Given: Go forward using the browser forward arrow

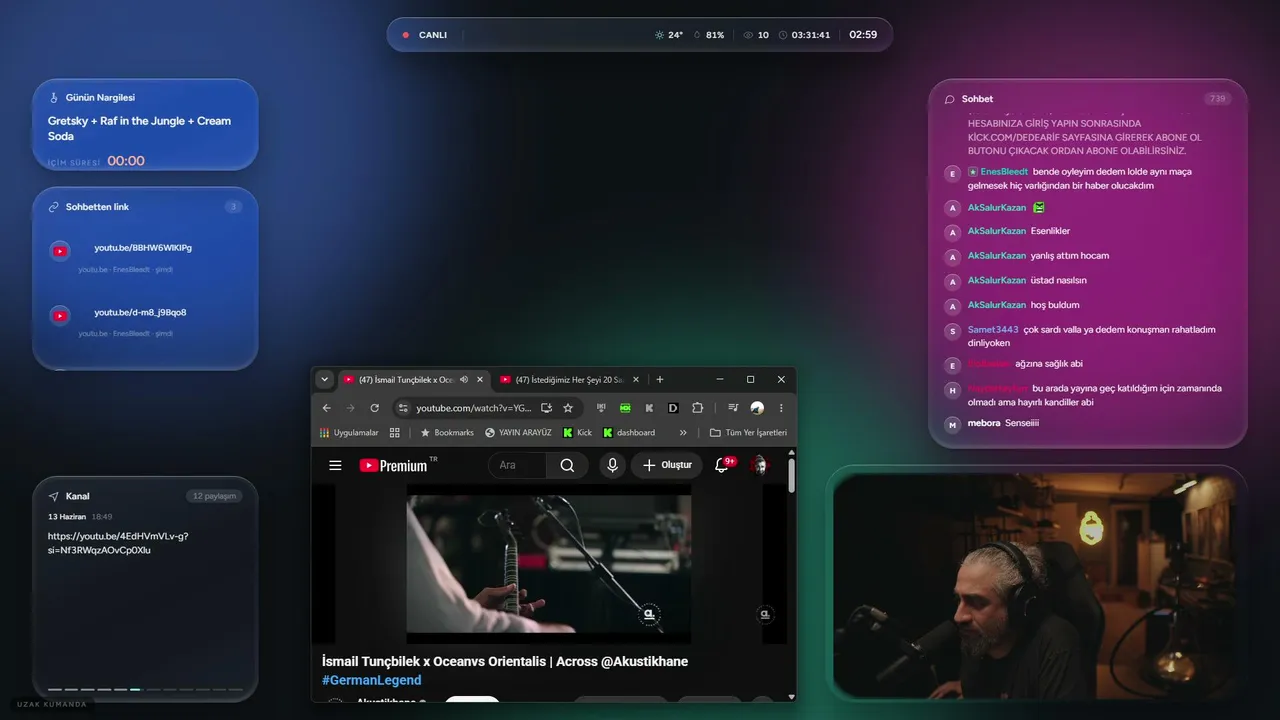Looking at the screenshot, I should click(350, 408).
